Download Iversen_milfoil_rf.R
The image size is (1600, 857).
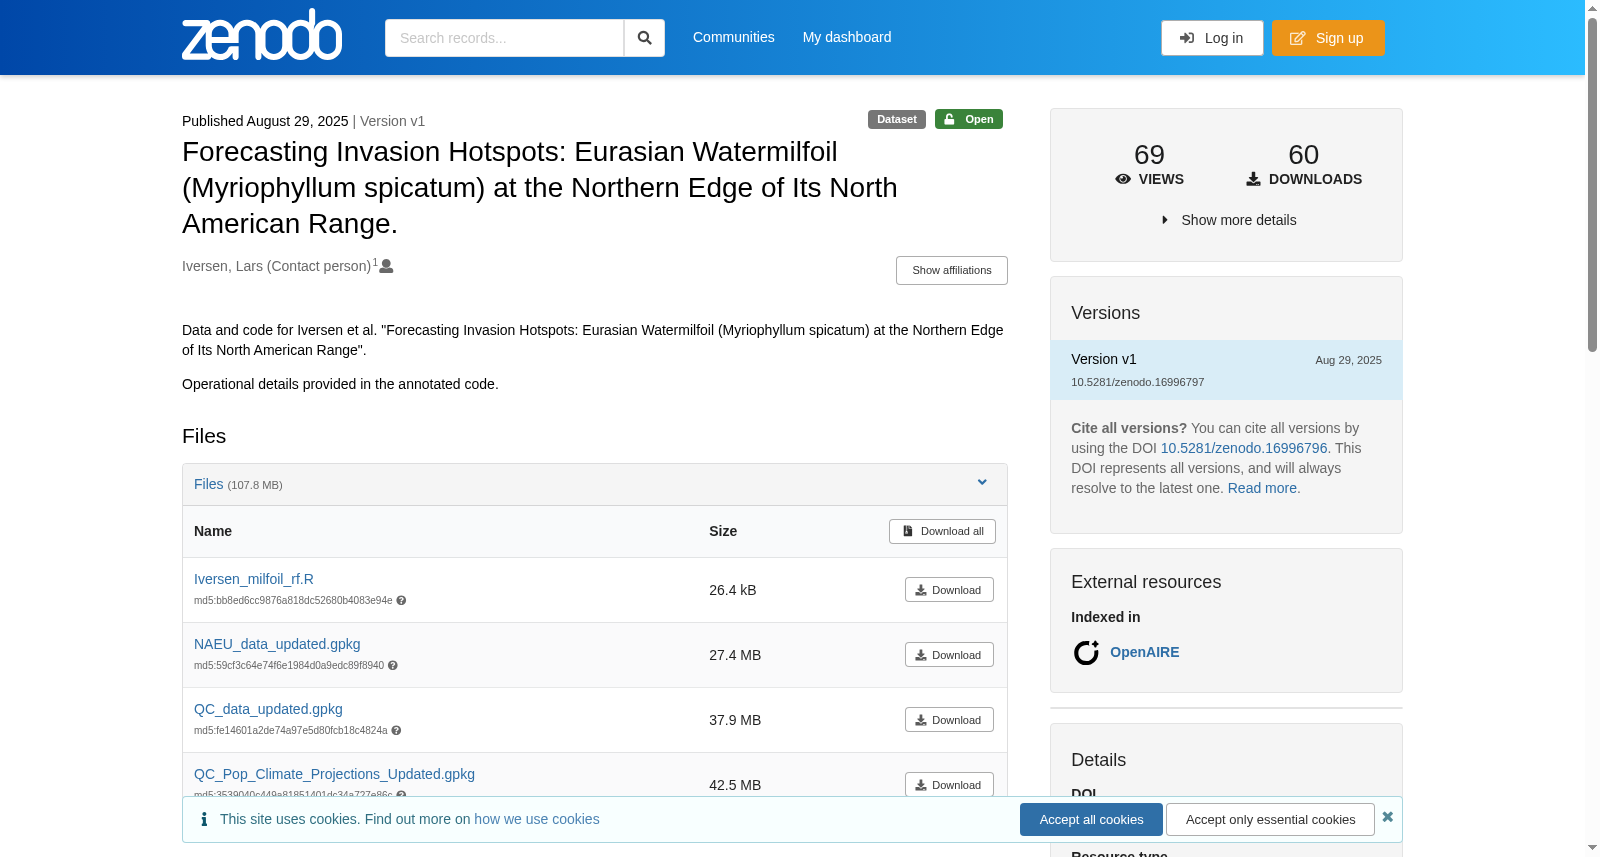949,590
